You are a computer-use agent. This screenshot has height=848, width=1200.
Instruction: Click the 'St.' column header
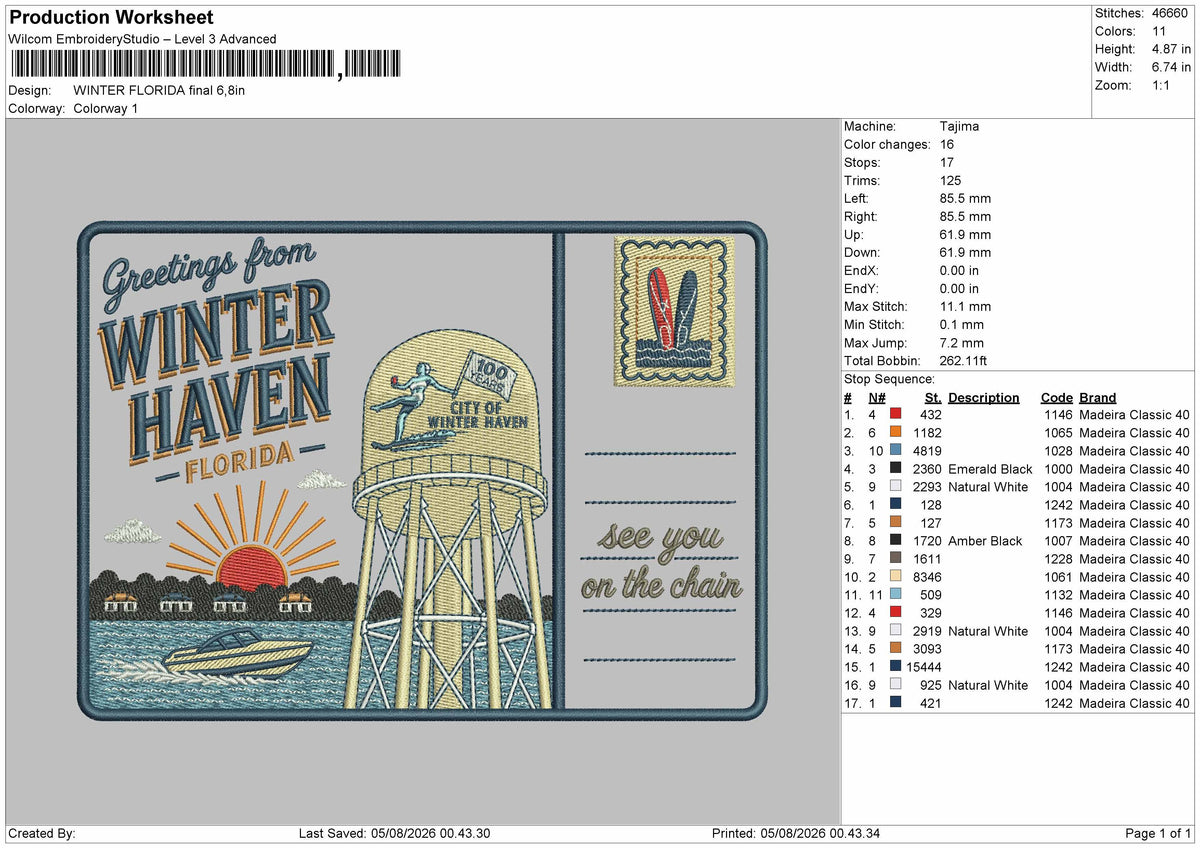click(x=934, y=397)
